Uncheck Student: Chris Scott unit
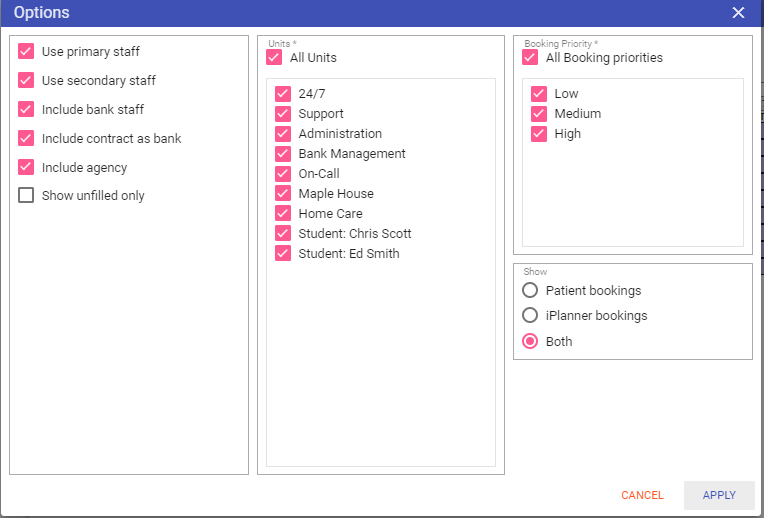This screenshot has height=518, width=764. (x=283, y=234)
